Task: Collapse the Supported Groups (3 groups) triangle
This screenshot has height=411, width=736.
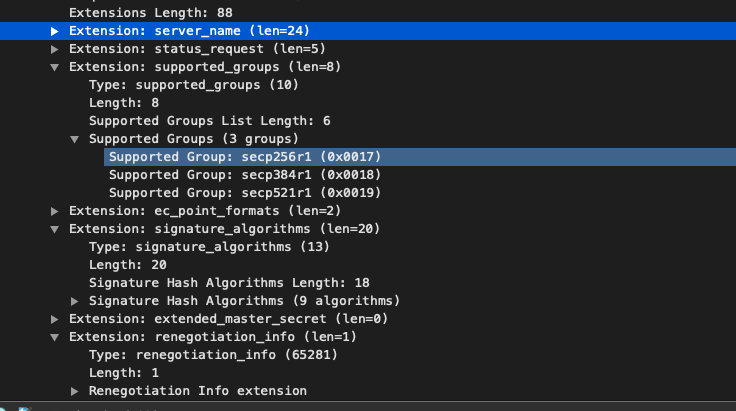Action: click(x=74, y=139)
